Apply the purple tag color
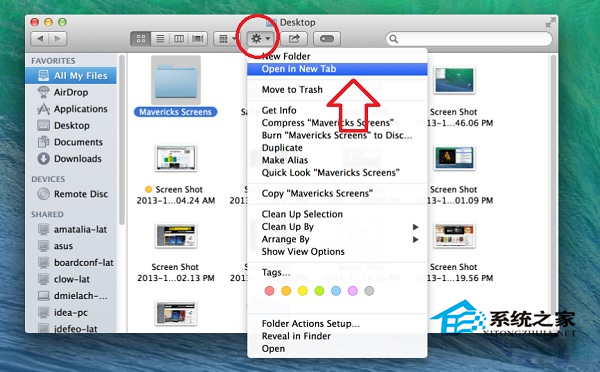Viewport: 600px width, 372px height. click(x=352, y=291)
